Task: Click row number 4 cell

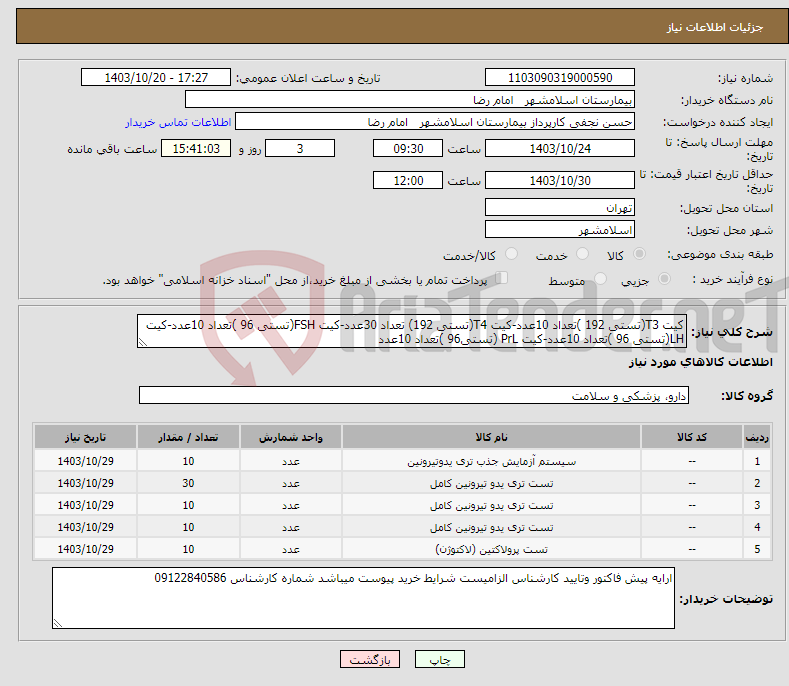Action: 757,527
